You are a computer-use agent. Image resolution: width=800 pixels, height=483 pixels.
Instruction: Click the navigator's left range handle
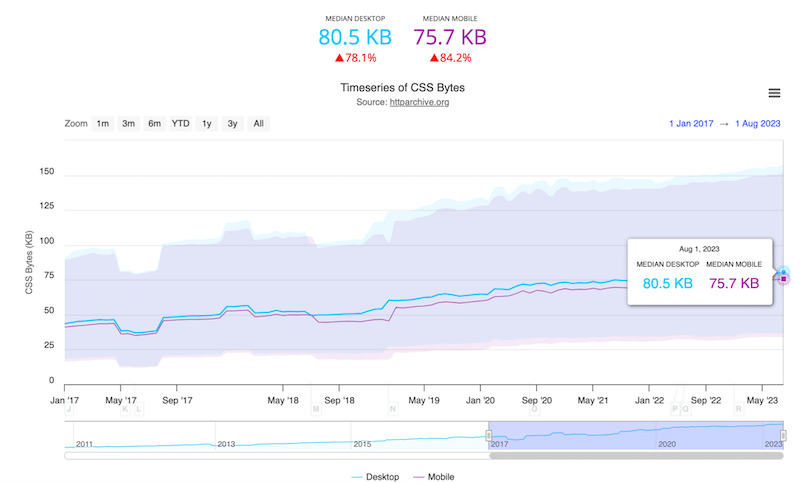point(489,435)
